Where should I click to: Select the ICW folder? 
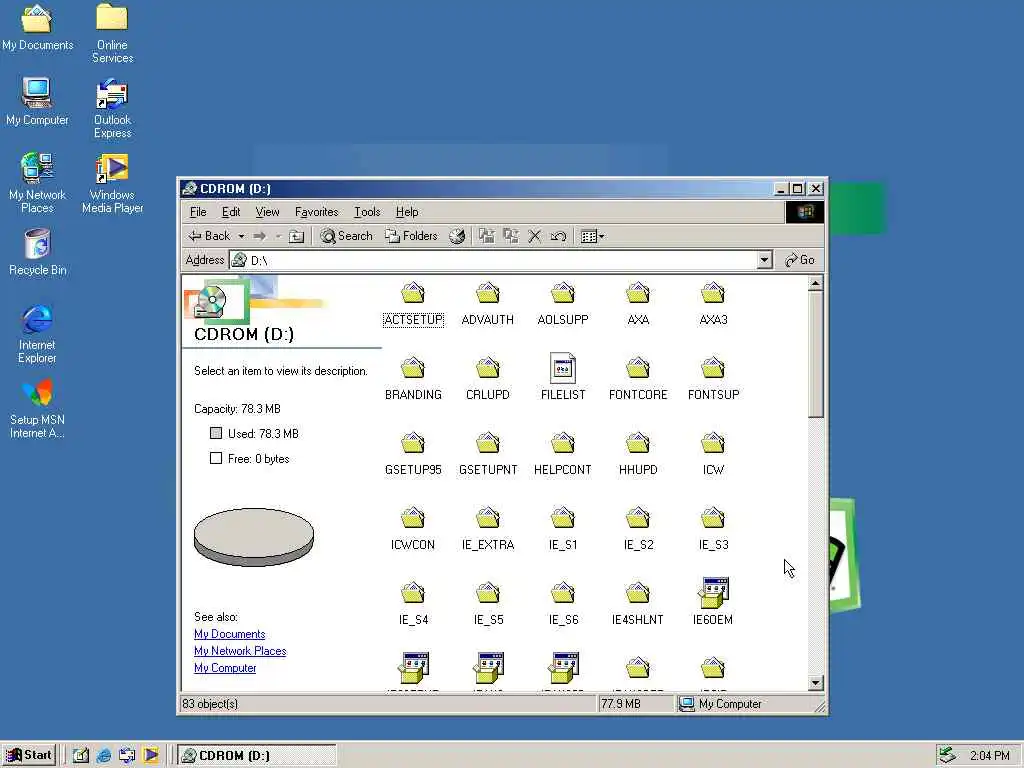pos(713,455)
